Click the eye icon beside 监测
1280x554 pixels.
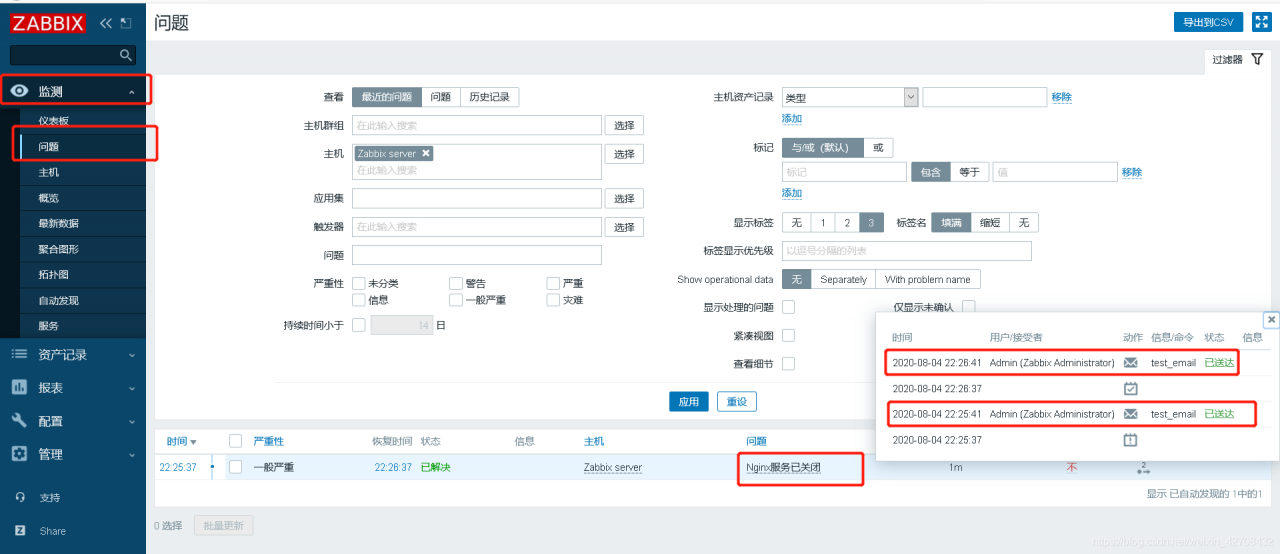[x=19, y=91]
